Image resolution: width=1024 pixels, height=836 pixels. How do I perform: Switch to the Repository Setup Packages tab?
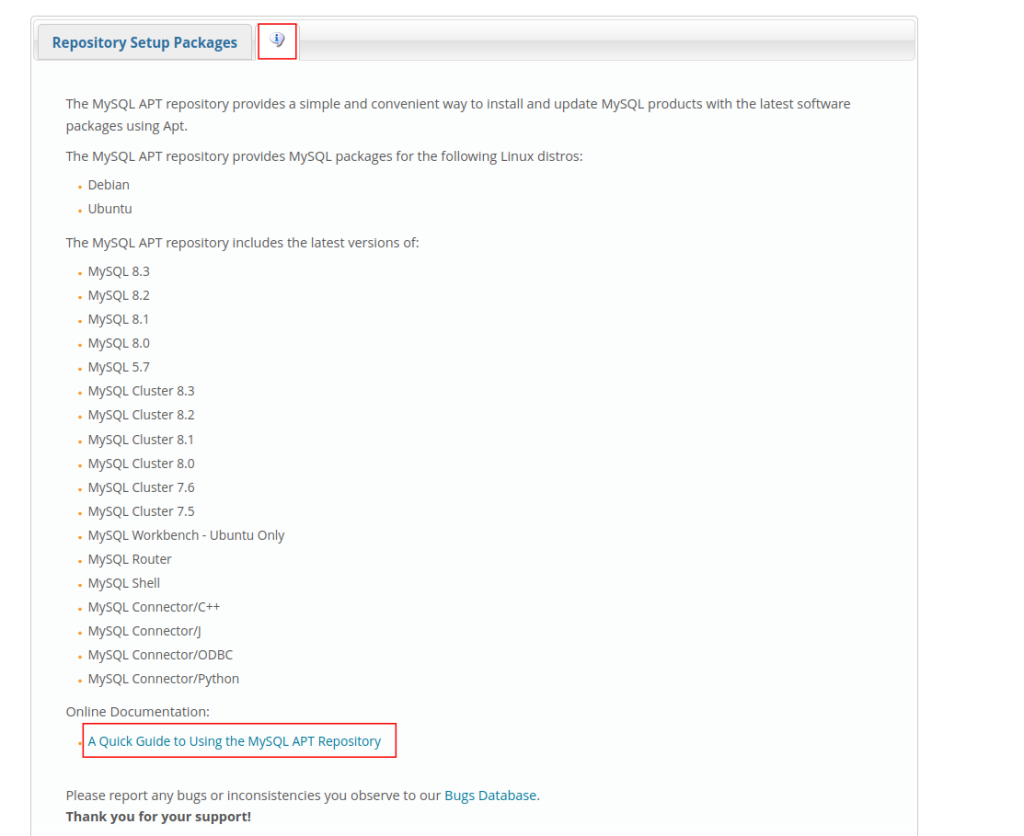pyautogui.click(x=143, y=42)
